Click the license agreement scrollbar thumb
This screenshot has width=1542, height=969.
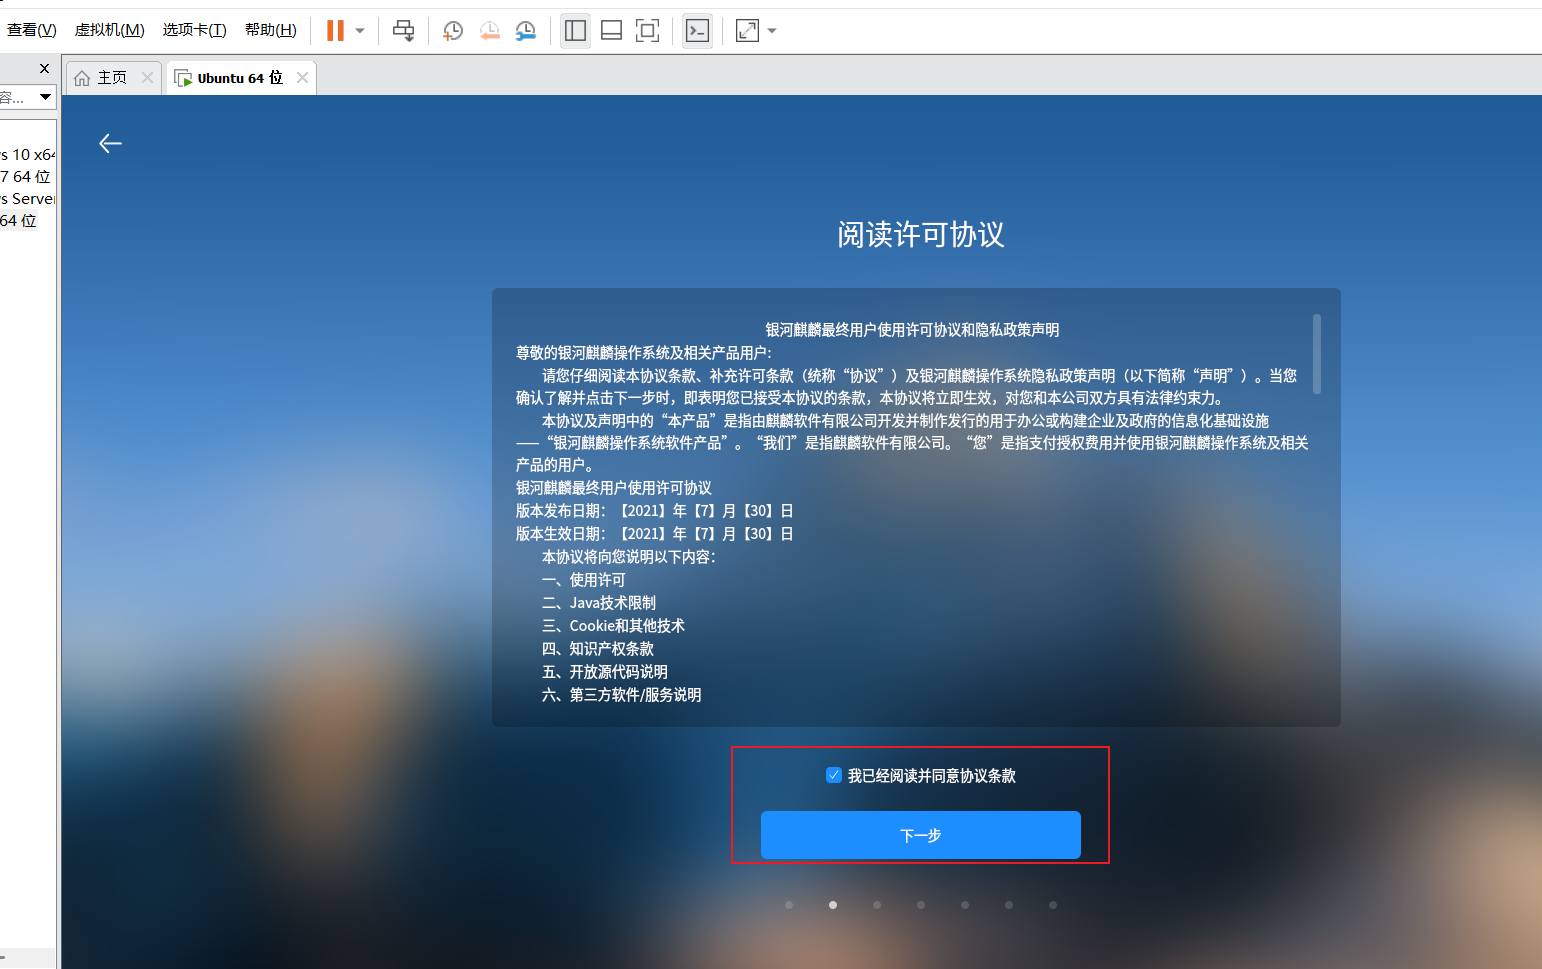pos(1317,354)
